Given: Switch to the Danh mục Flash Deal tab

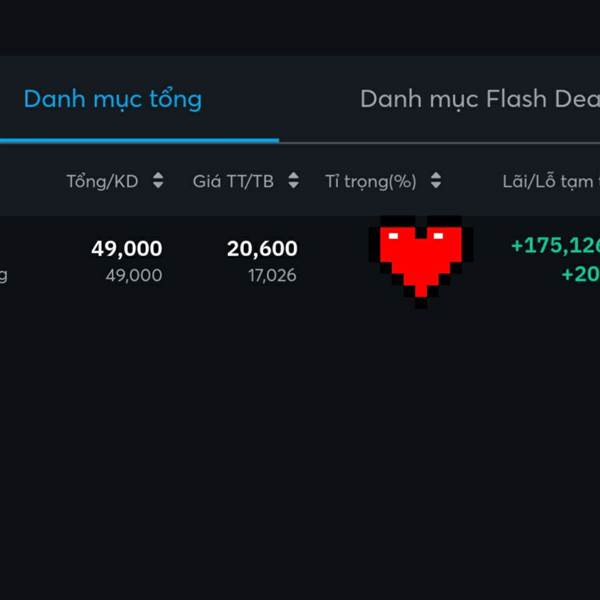Looking at the screenshot, I should (480, 99).
